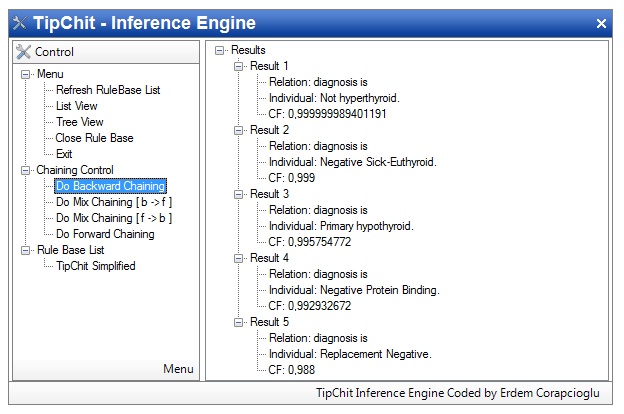The image size is (624, 414).
Task: Open the List View option
Action: (76, 106)
